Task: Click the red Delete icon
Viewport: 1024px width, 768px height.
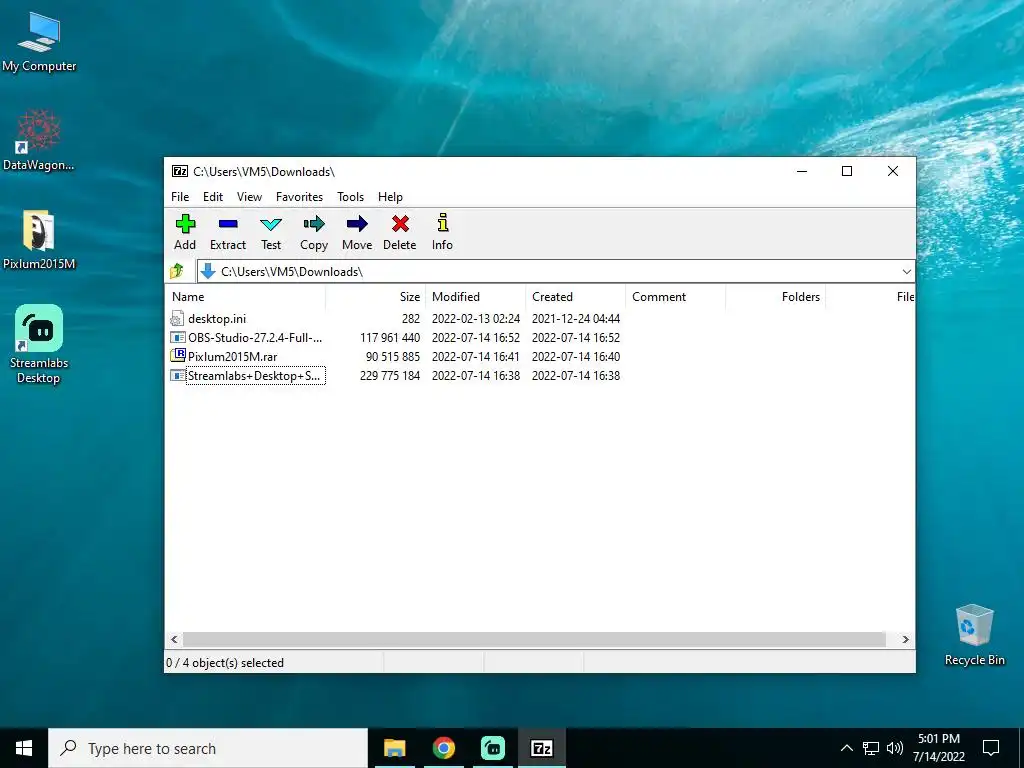Action: pyautogui.click(x=400, y=224)
